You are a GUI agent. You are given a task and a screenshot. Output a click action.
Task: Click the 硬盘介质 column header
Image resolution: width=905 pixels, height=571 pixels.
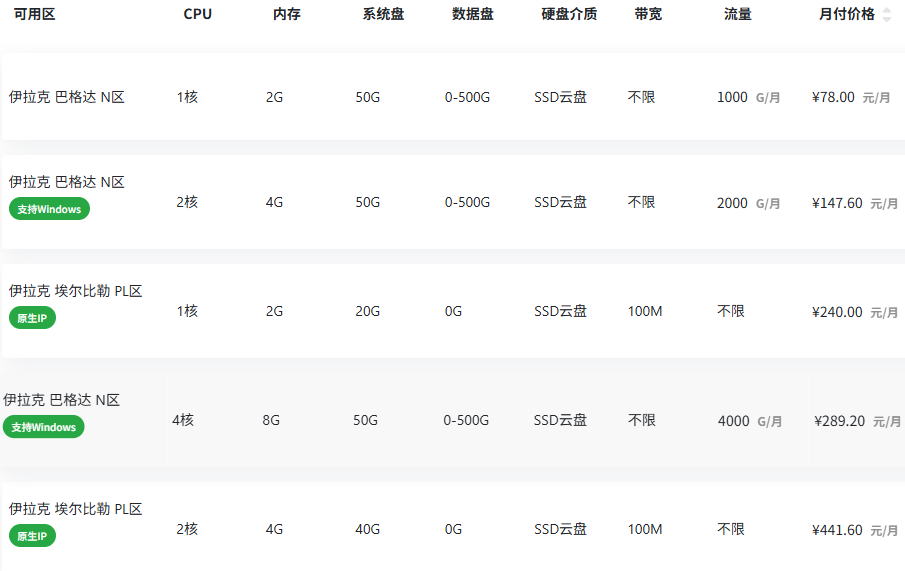click(x=569, y=14)
